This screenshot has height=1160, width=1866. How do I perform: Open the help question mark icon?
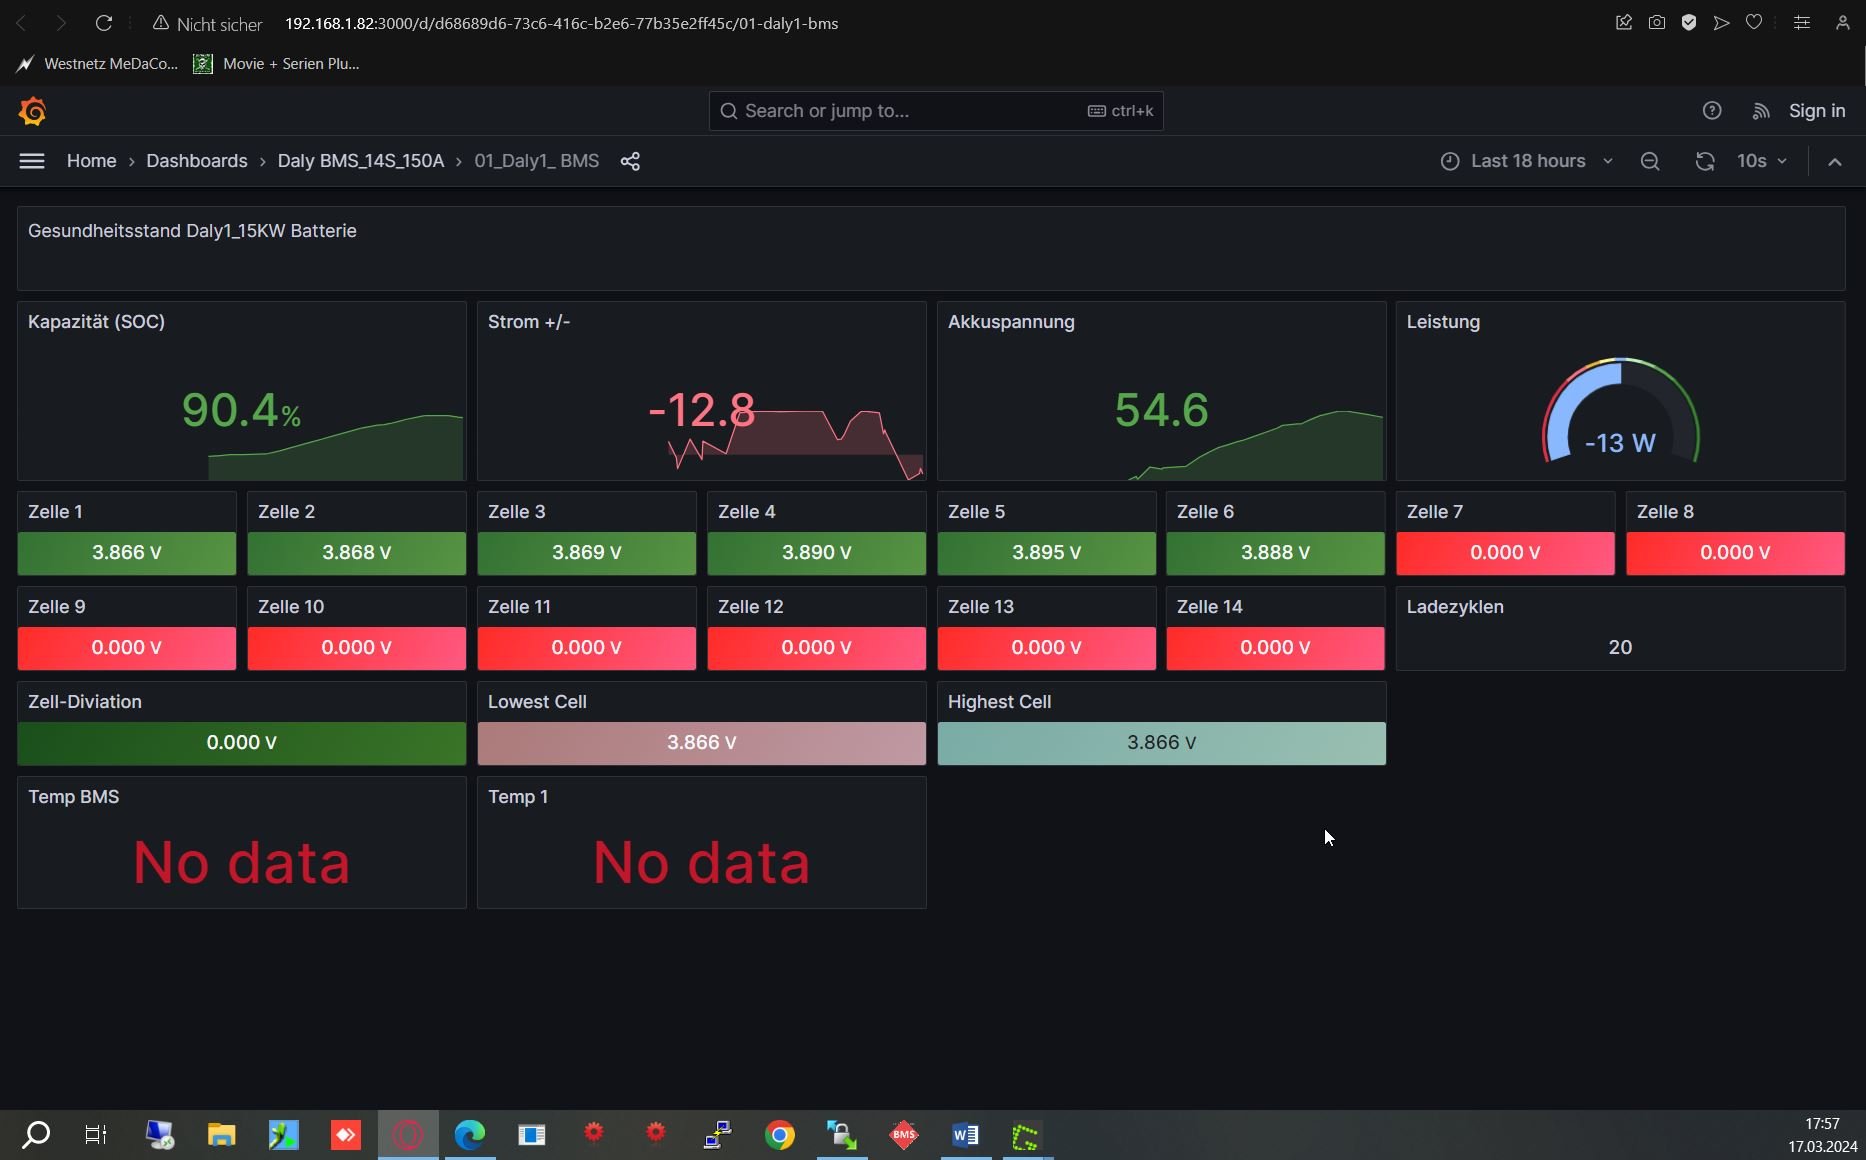[1712, 111]
